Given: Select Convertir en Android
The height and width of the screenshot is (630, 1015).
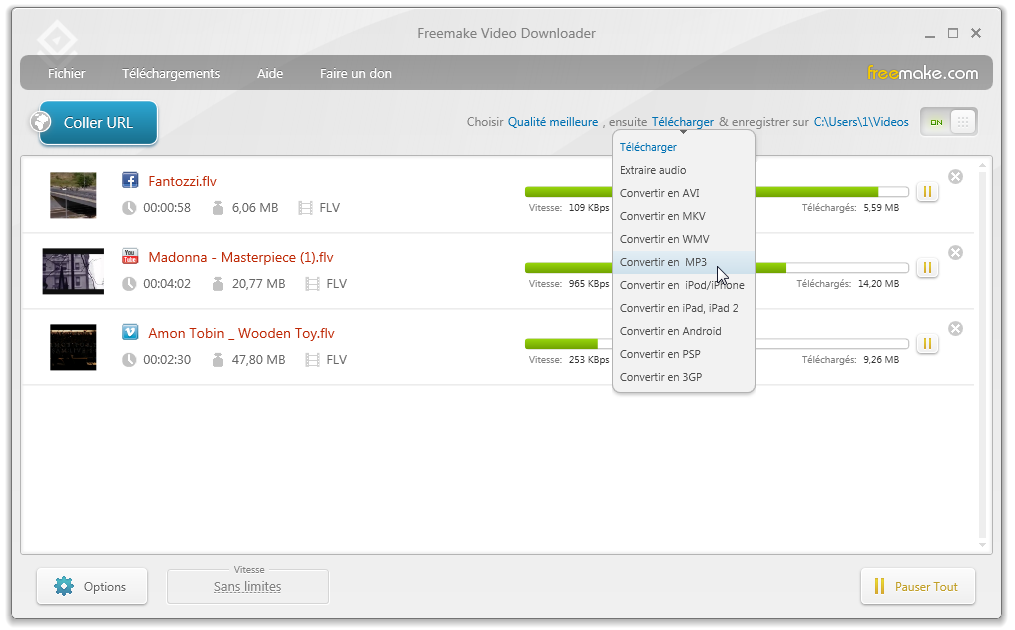Looking at the screenshot, I should [684, 331].
